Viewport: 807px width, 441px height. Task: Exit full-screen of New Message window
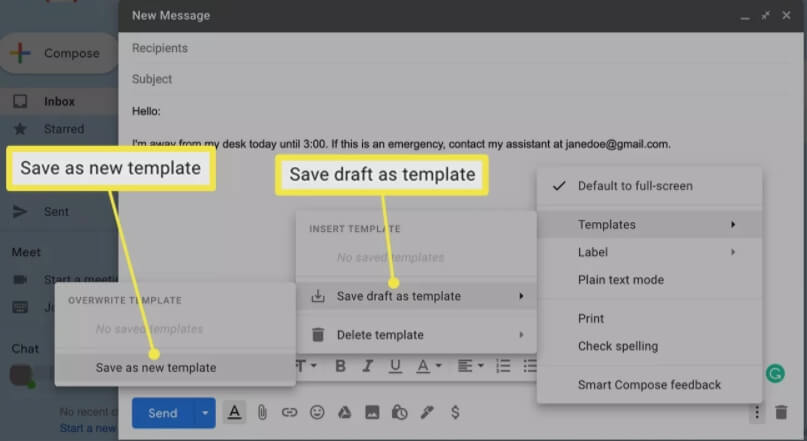point(766,15)
